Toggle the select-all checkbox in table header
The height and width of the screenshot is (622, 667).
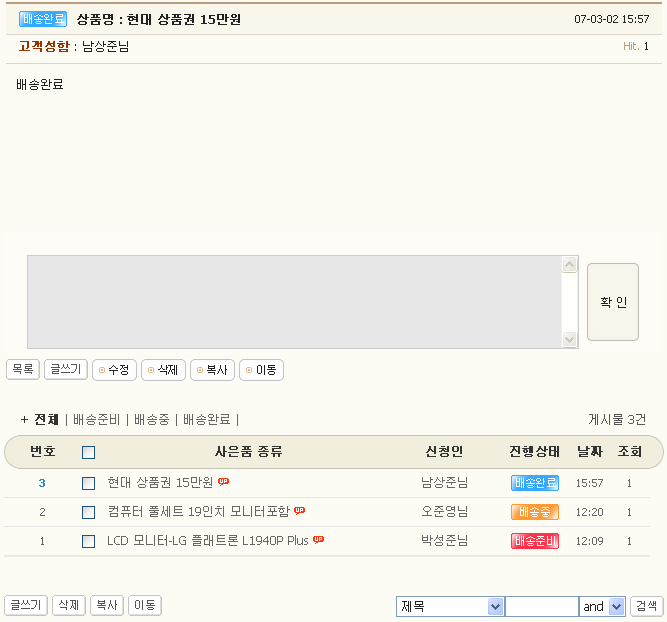tap(89, 453)
